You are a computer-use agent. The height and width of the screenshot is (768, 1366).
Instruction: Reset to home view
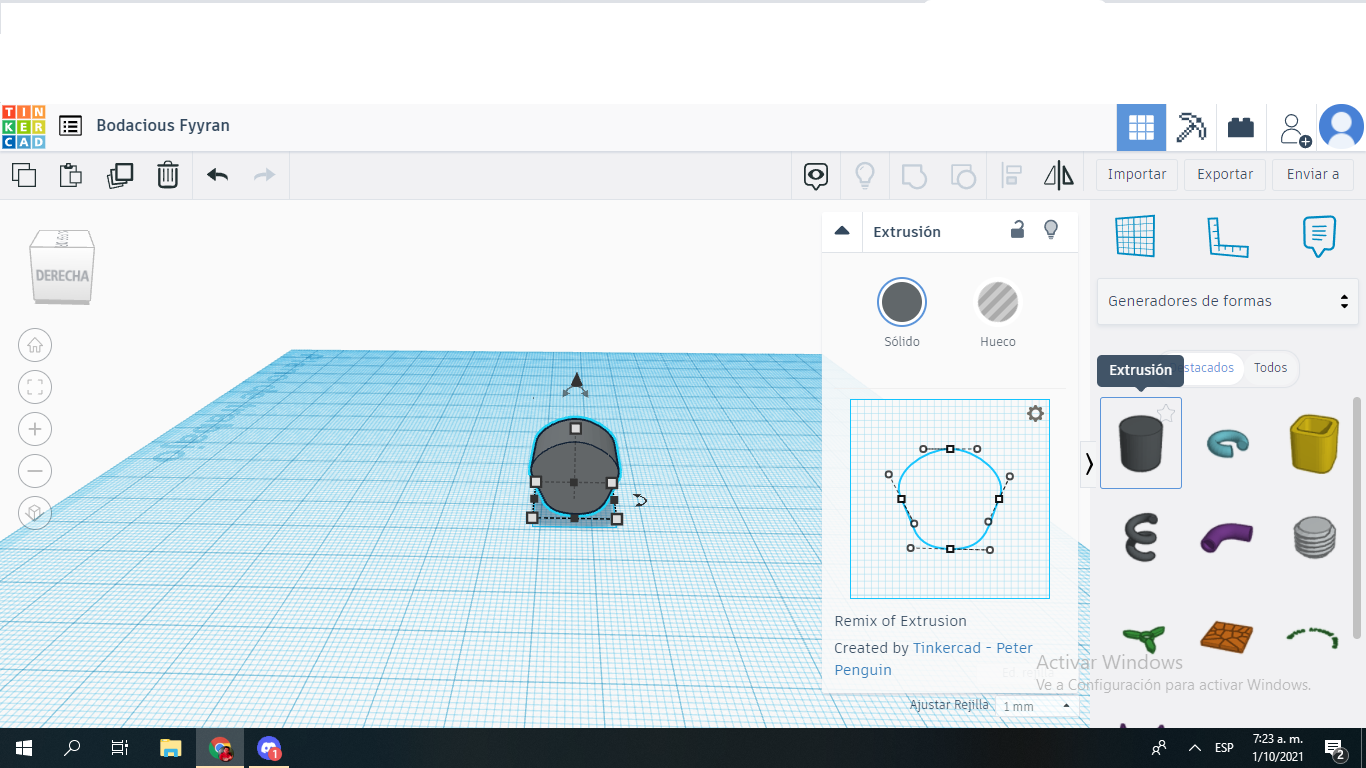coord(35,345)
